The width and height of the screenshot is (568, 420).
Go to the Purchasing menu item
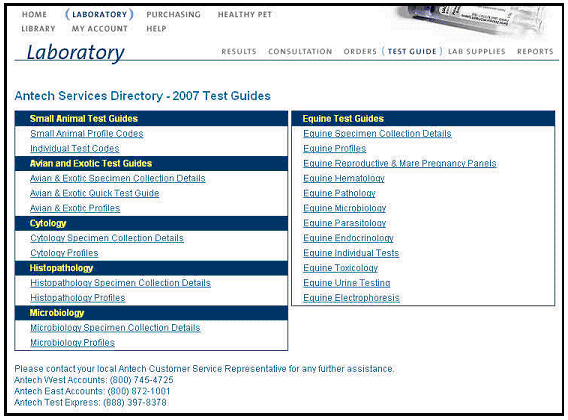tap(174, 14)
